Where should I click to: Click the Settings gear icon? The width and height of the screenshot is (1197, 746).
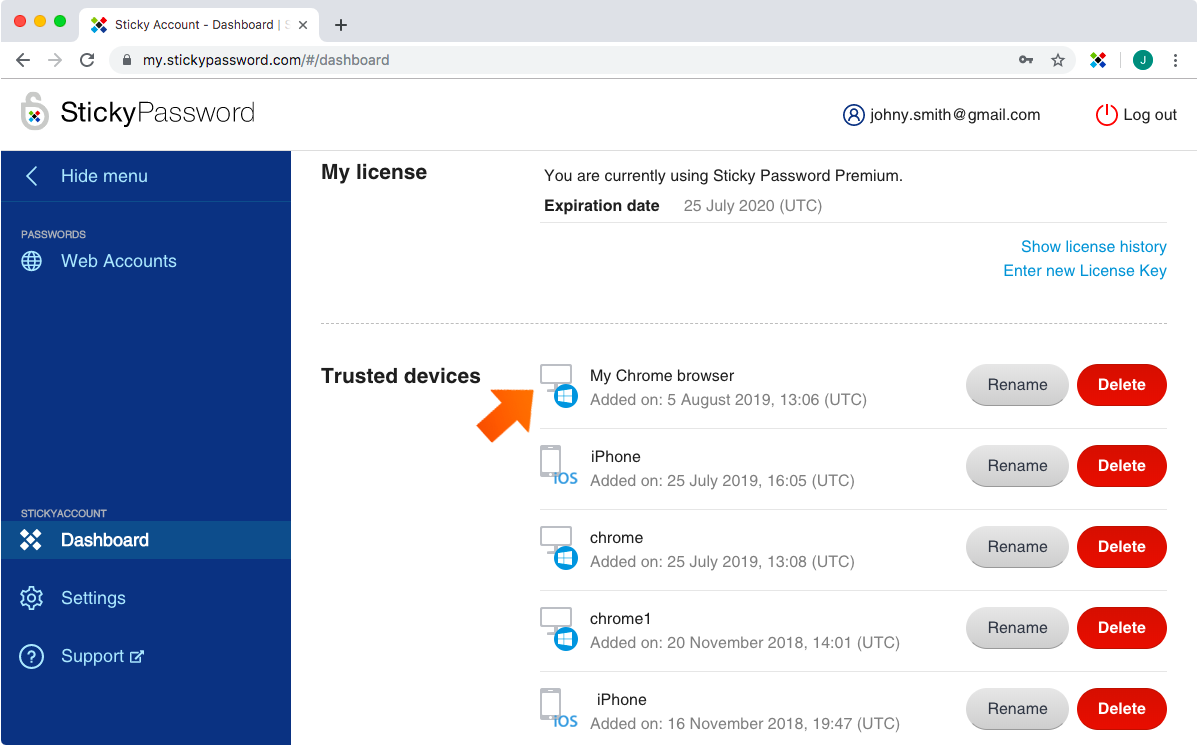(x=31, y=598)
